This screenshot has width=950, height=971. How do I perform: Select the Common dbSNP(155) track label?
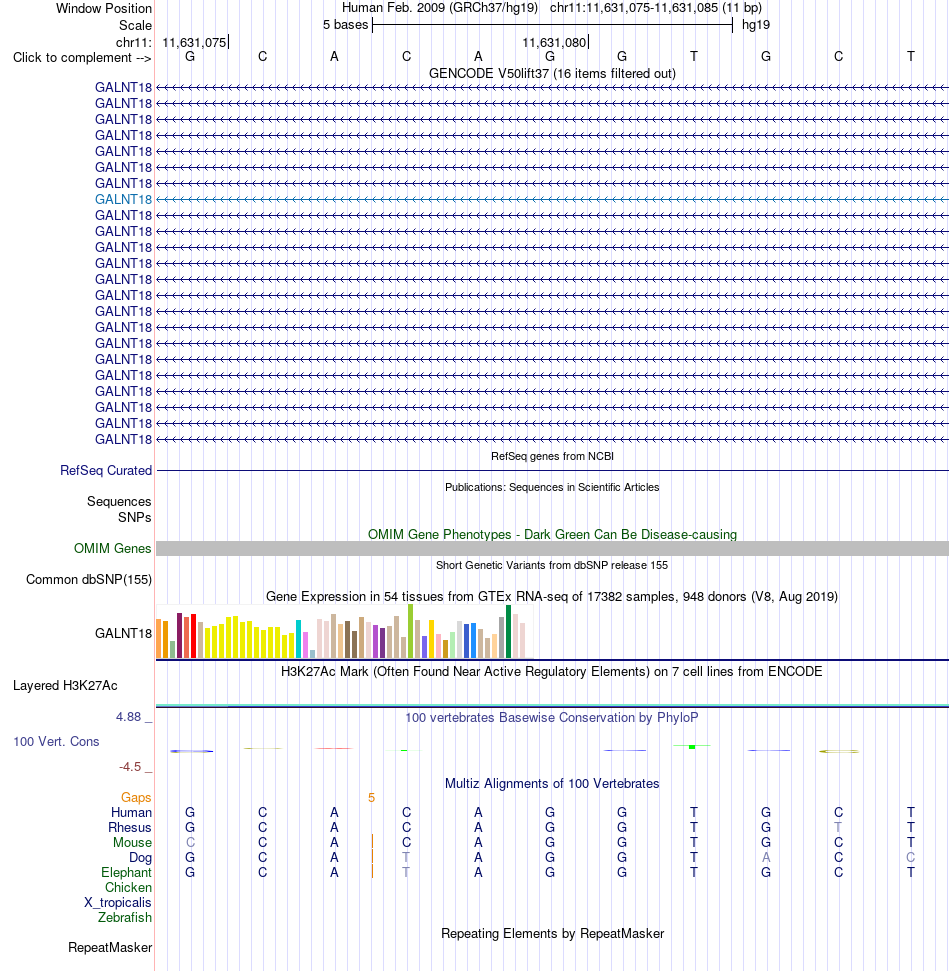click(89, 580)
